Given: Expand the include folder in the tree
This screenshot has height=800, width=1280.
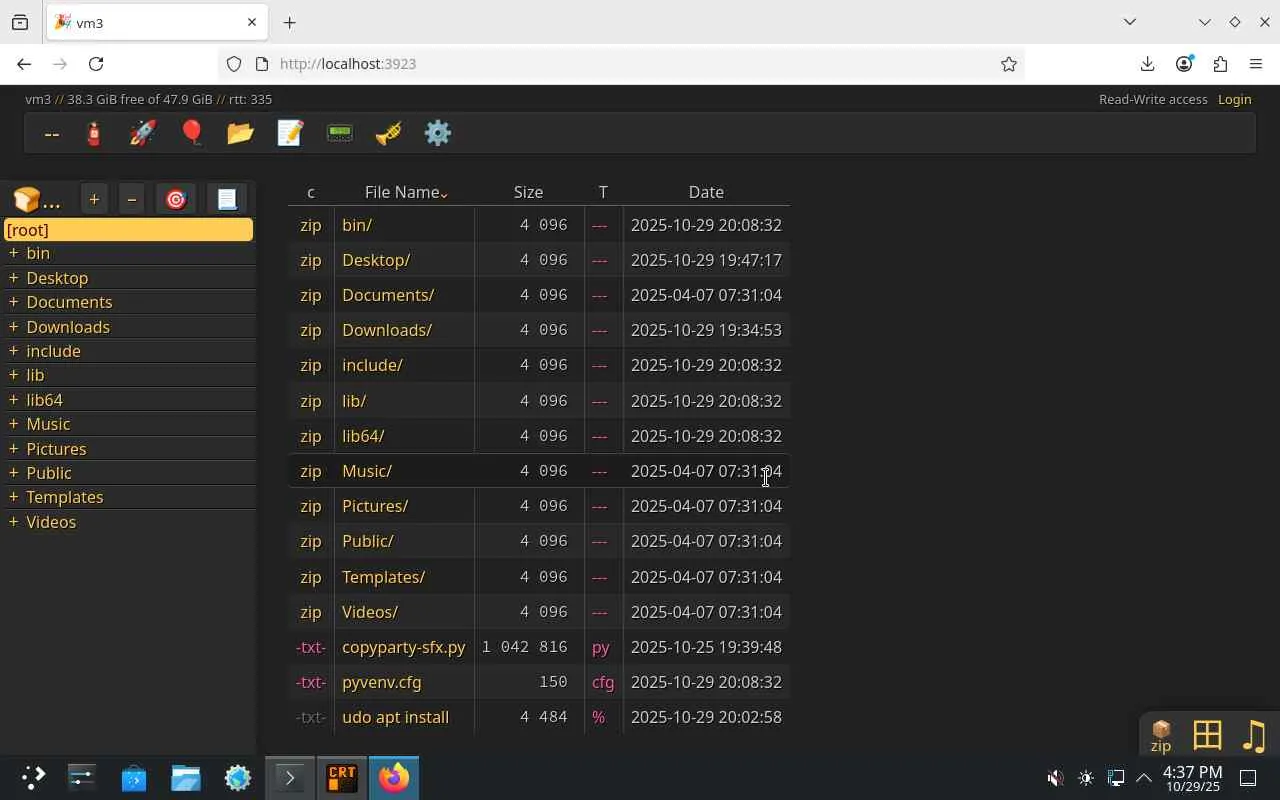Looking at the screenshot, I should [x=13, y=351].
